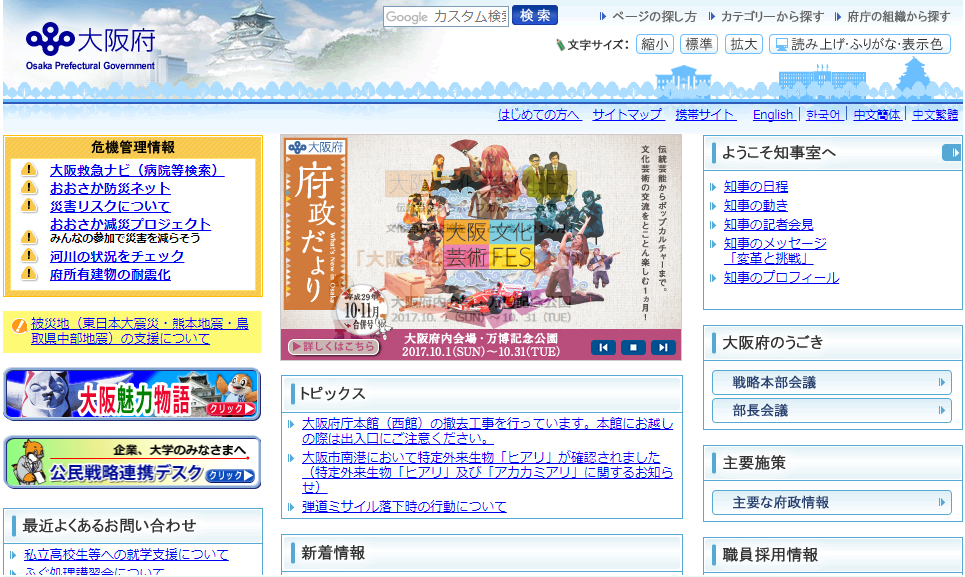Open the 公民戦略連携デスク banner
The height and width of the screenshot is (577, 965).
[132, 463]
